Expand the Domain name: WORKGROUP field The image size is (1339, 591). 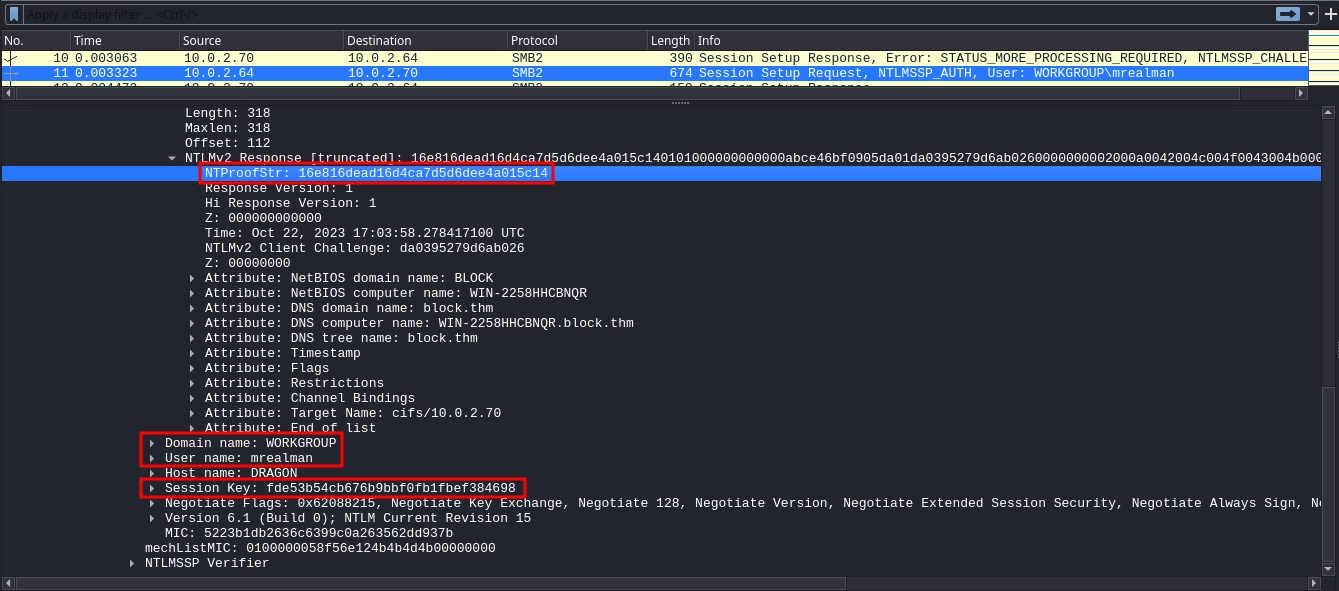tap(153, 443)
